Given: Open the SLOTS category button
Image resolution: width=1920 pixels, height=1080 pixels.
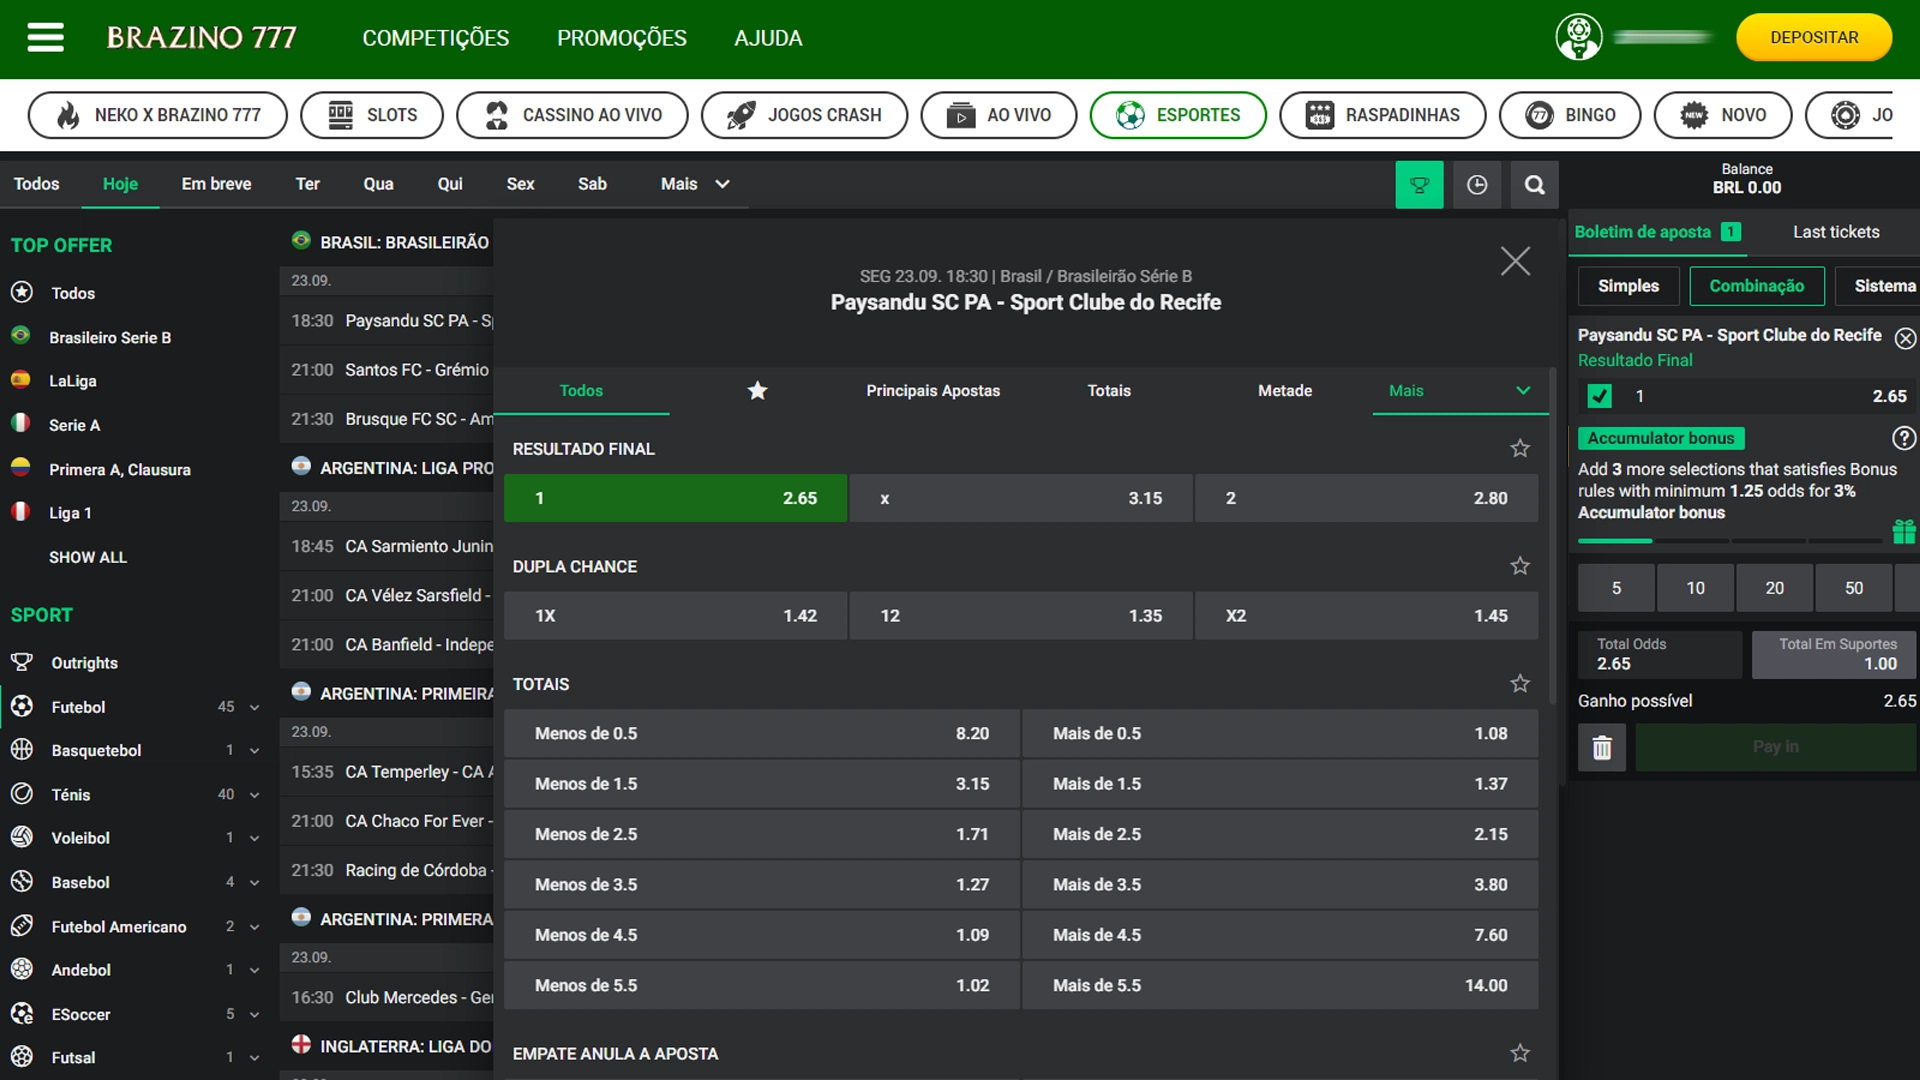Looking at the screenshot, I should 372,115.
